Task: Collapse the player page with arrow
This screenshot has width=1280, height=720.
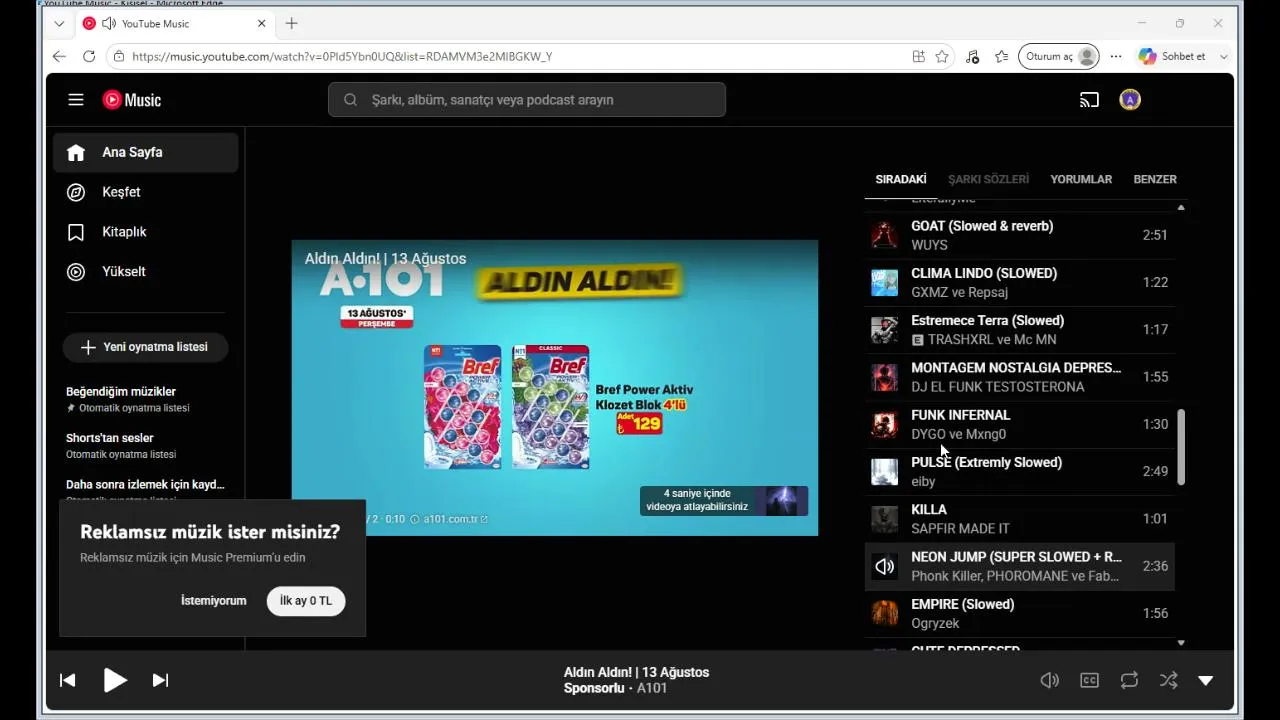Action: (1206, 680)
